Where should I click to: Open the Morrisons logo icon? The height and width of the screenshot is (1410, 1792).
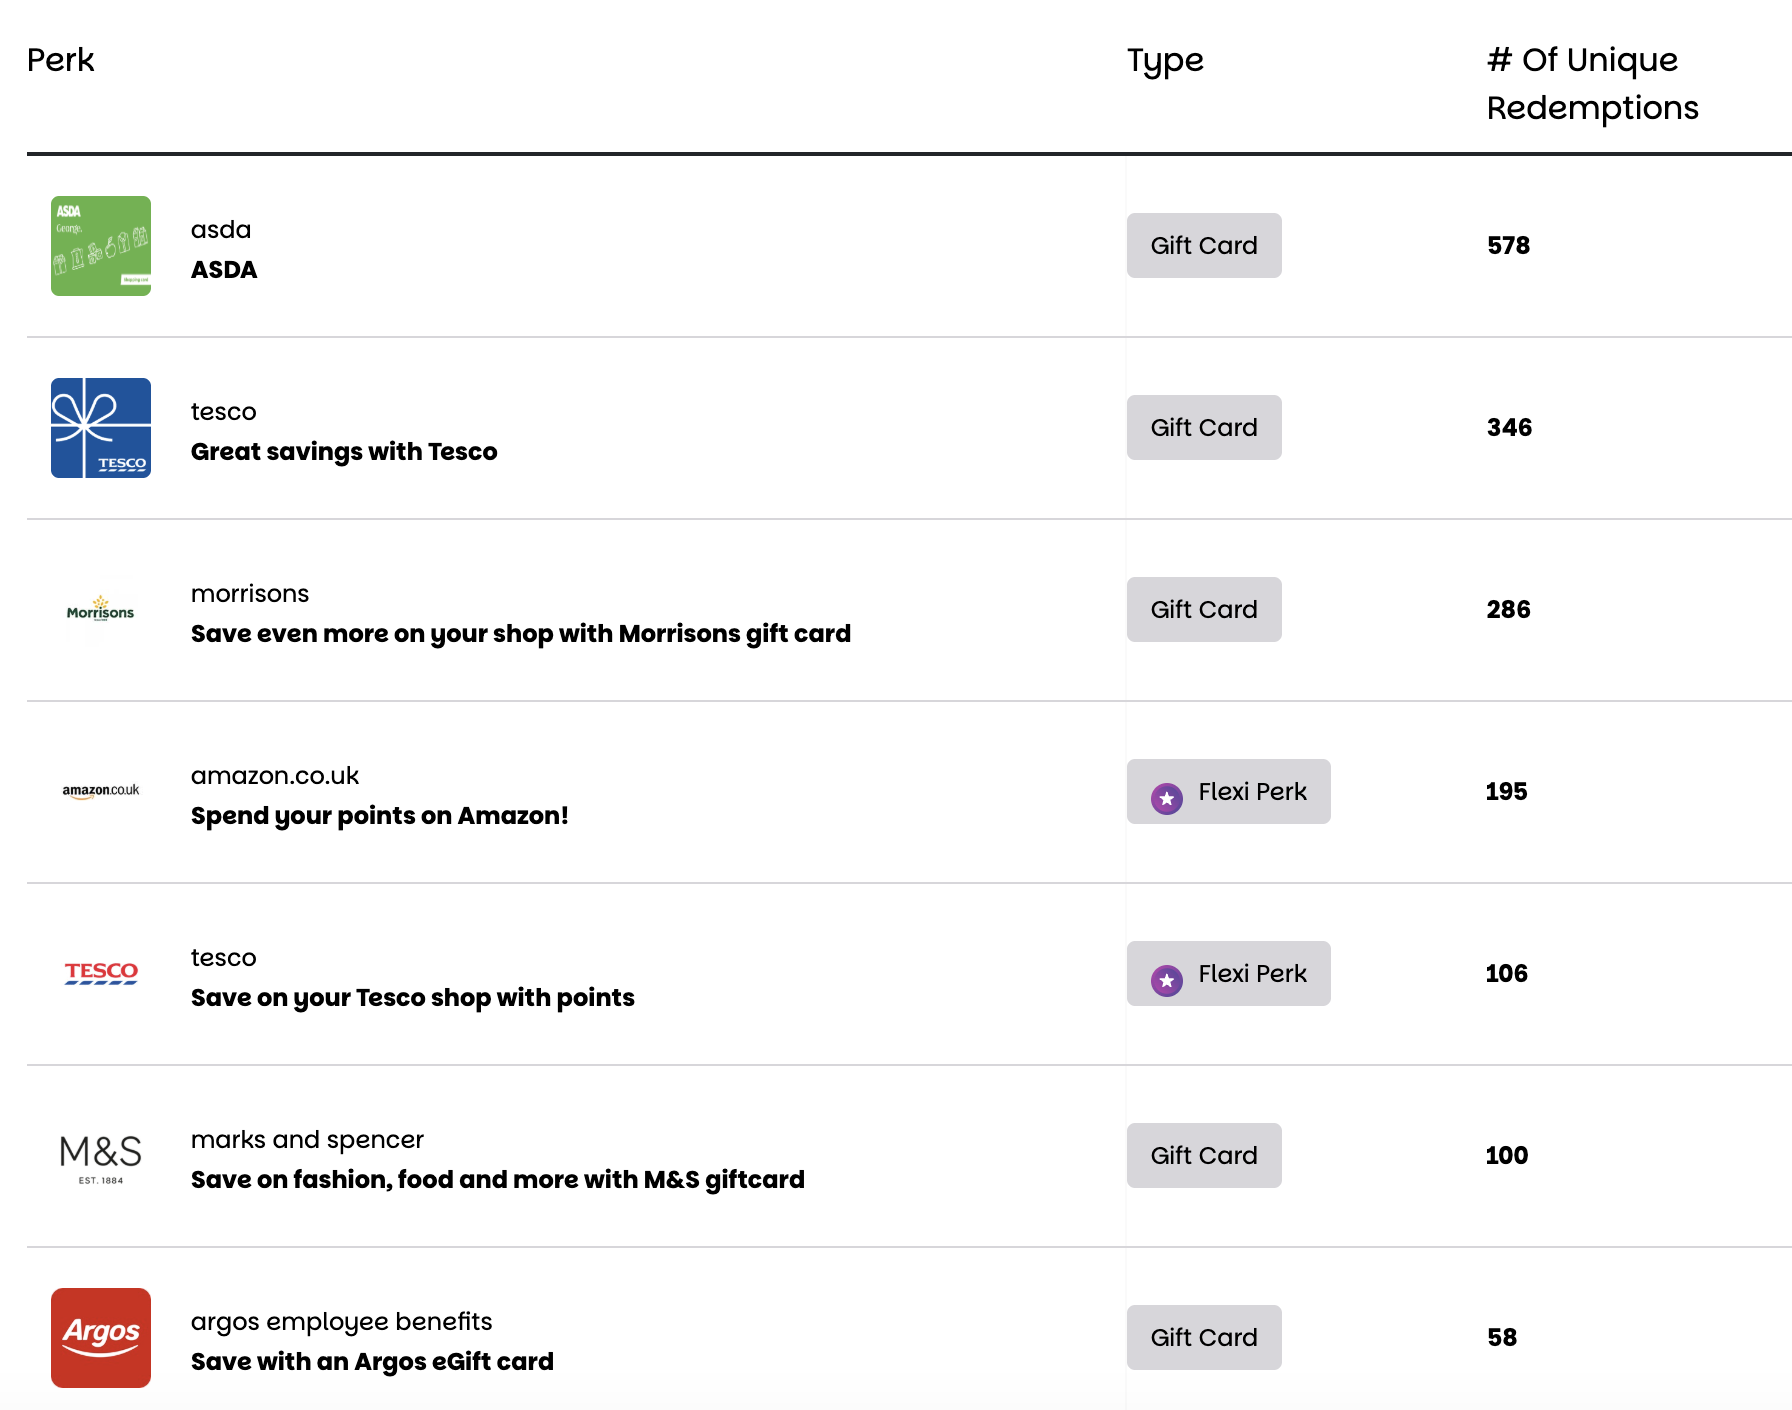tap(101, 610)
